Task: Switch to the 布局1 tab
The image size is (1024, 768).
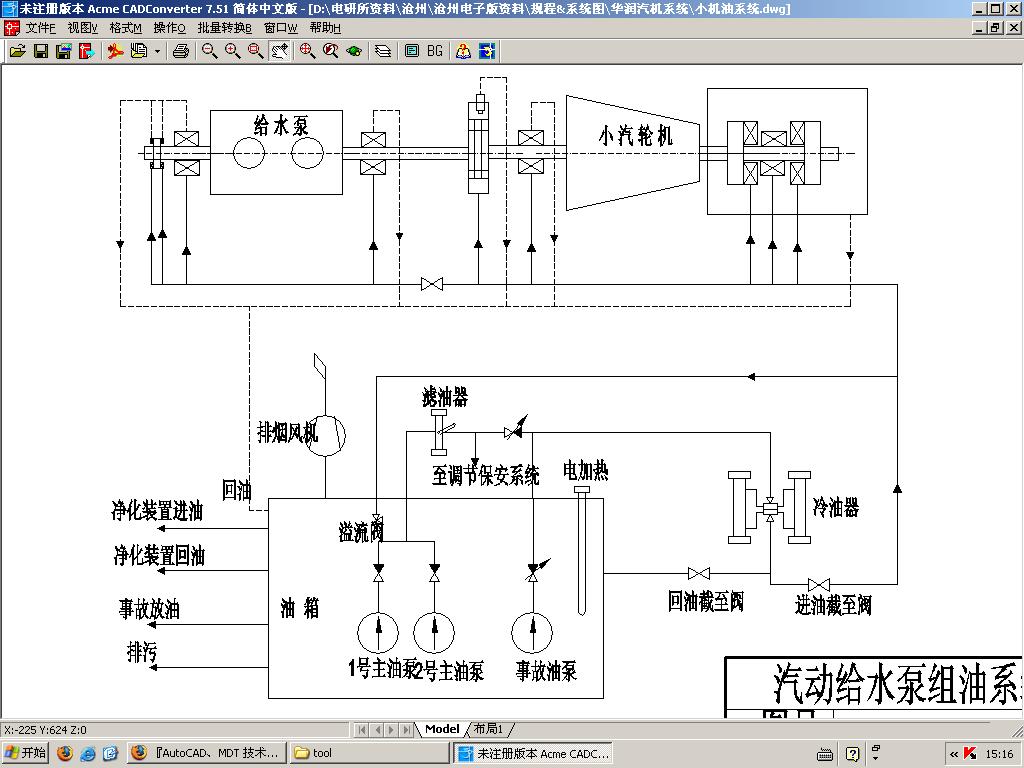Action: [x=489, y=729]
